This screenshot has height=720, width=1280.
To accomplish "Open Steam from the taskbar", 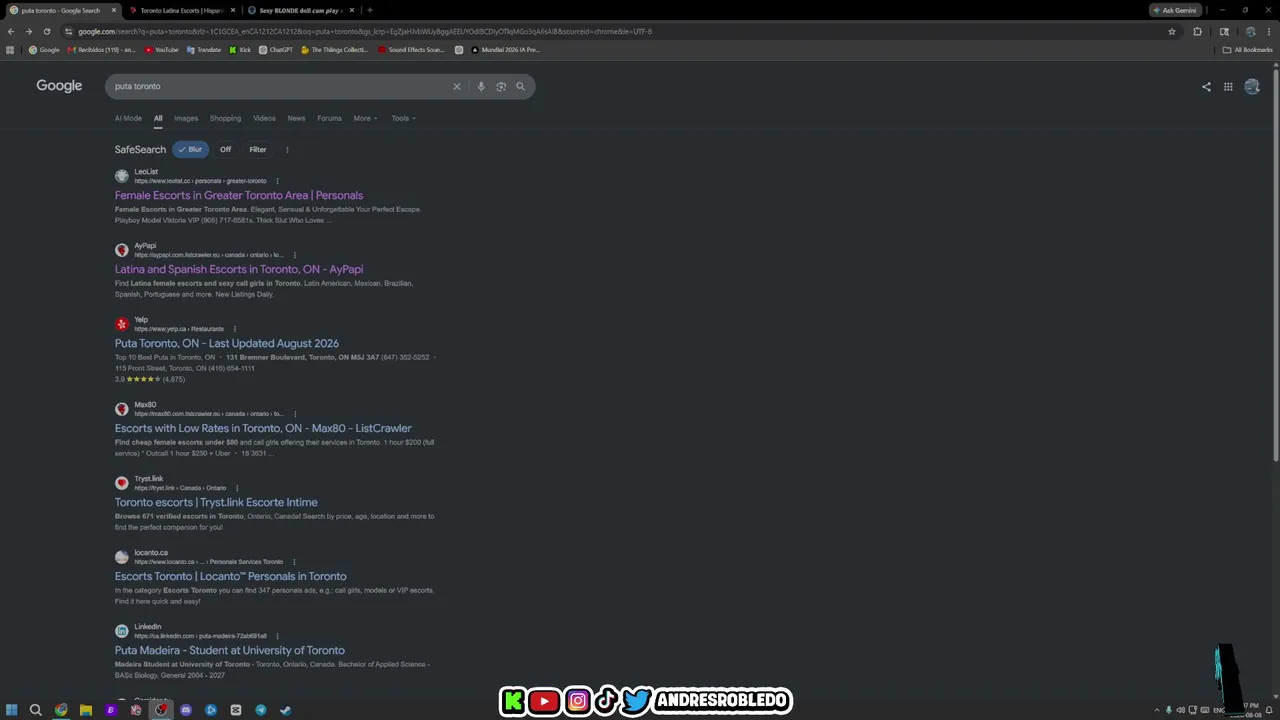I will click(286, 710).
